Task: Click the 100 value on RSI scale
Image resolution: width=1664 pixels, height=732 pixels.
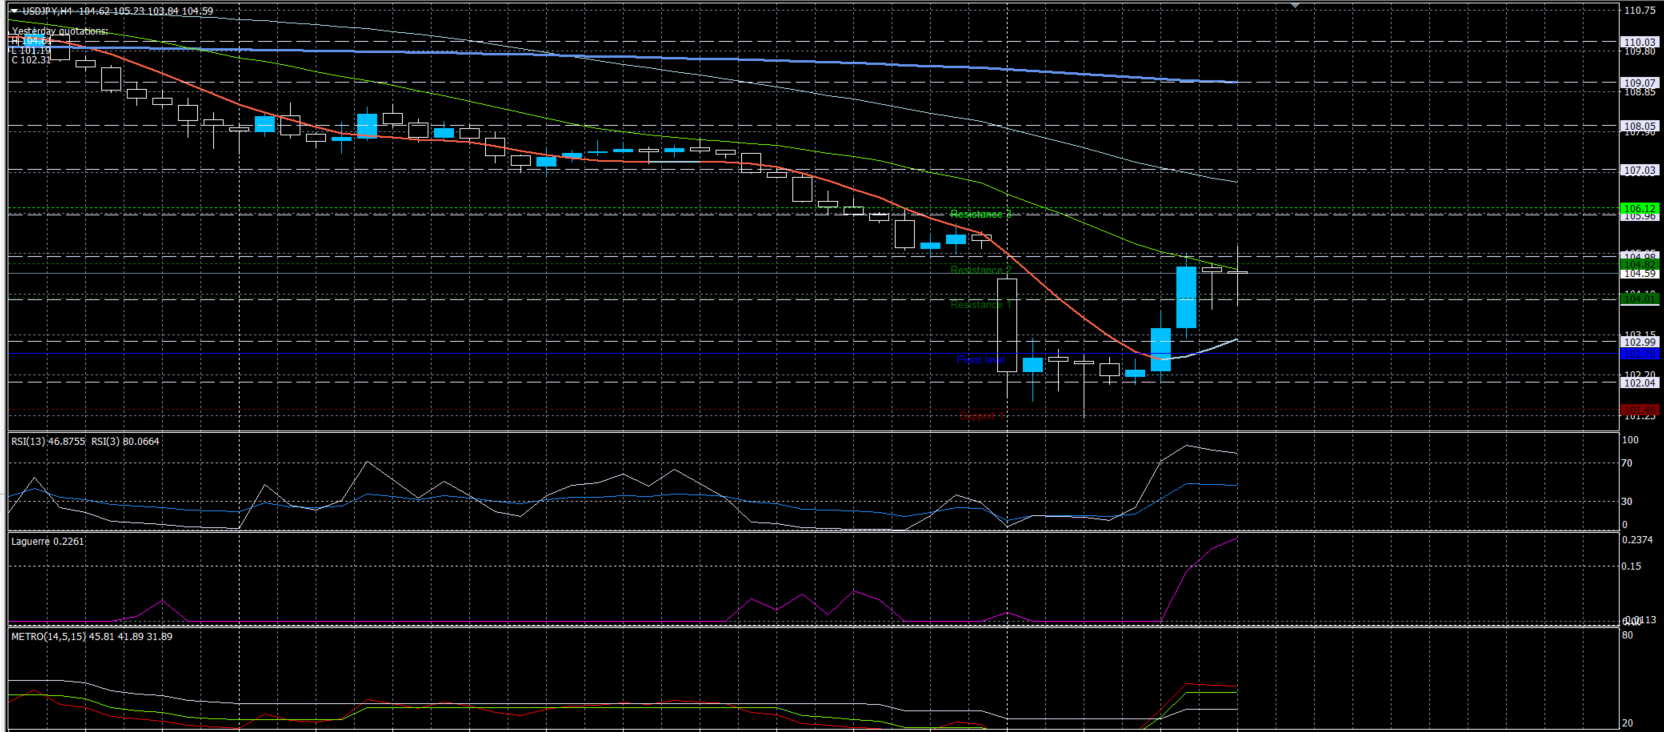Action: point(1630,440)
